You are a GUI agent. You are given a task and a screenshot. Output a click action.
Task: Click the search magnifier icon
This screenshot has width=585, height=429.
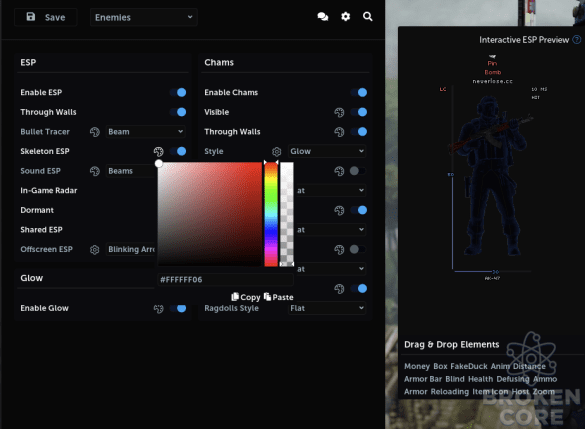pos(367,17)
